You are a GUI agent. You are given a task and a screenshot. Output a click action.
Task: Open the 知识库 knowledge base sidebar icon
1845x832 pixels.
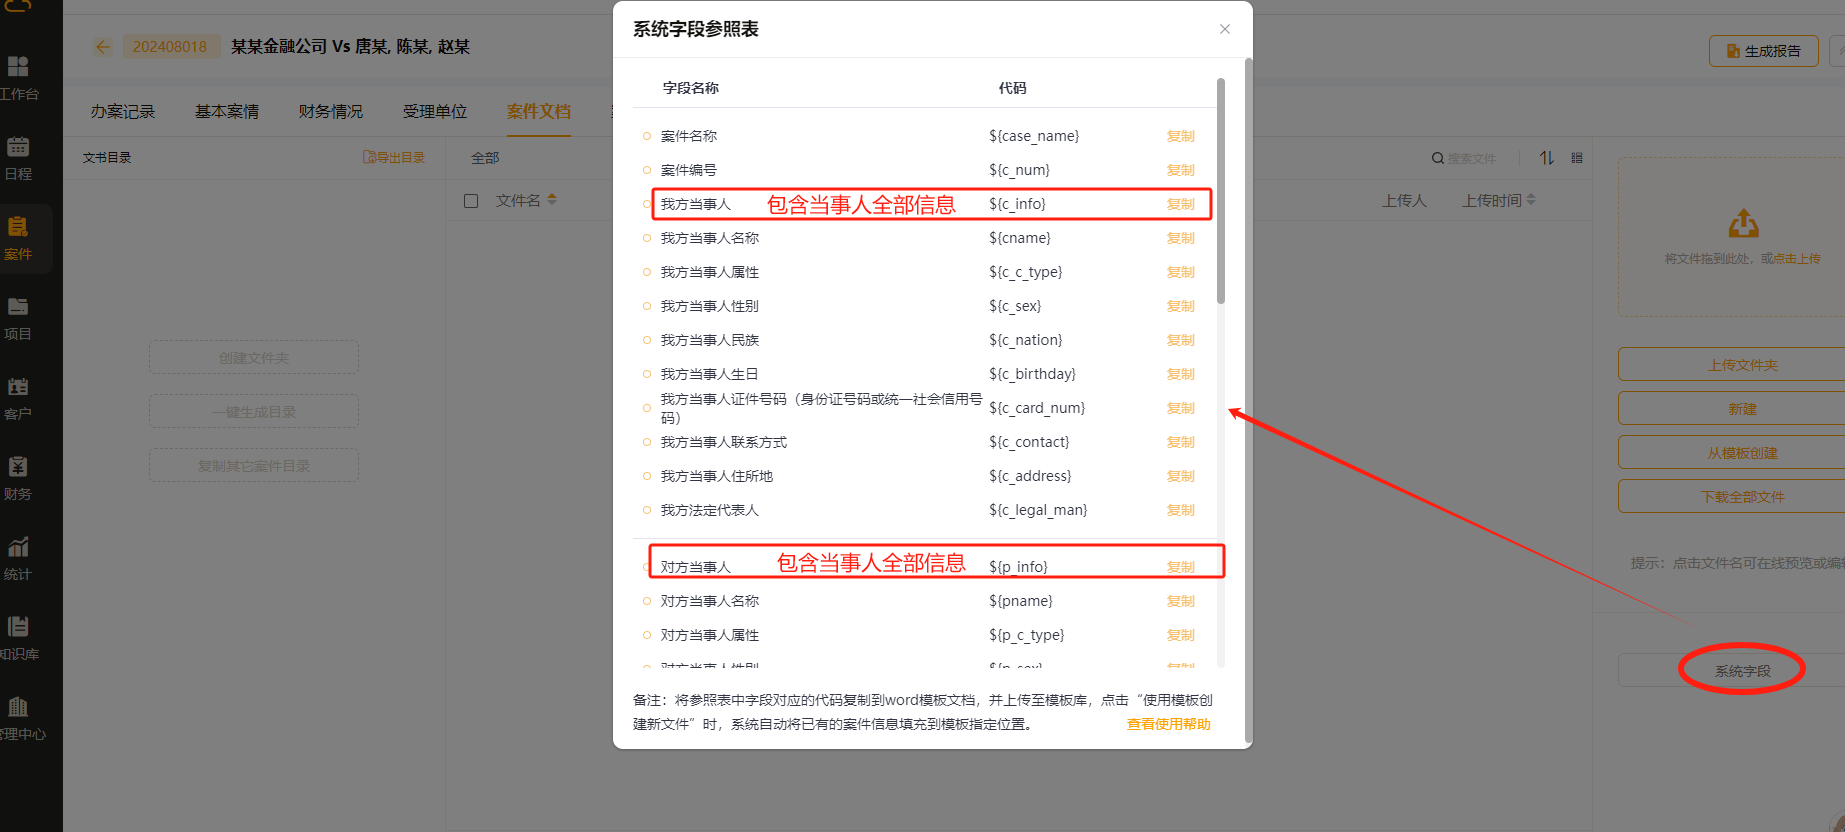click(18, 627)
